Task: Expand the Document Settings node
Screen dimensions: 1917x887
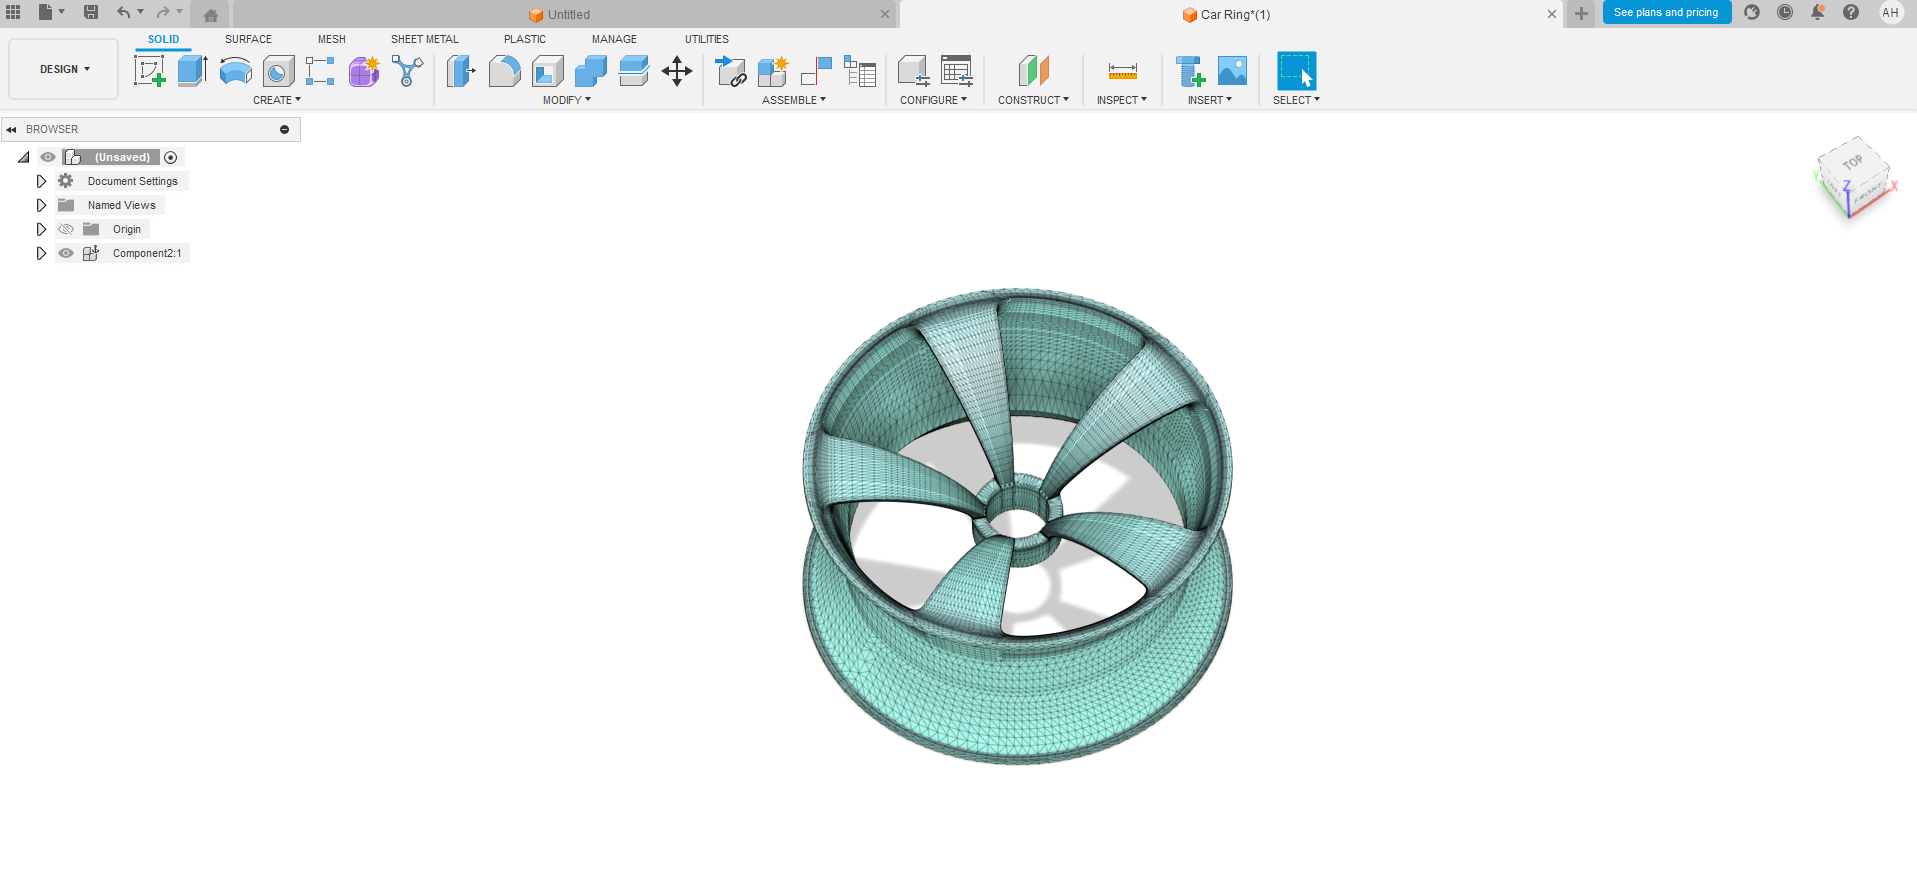Action: (x=41, y=181)
